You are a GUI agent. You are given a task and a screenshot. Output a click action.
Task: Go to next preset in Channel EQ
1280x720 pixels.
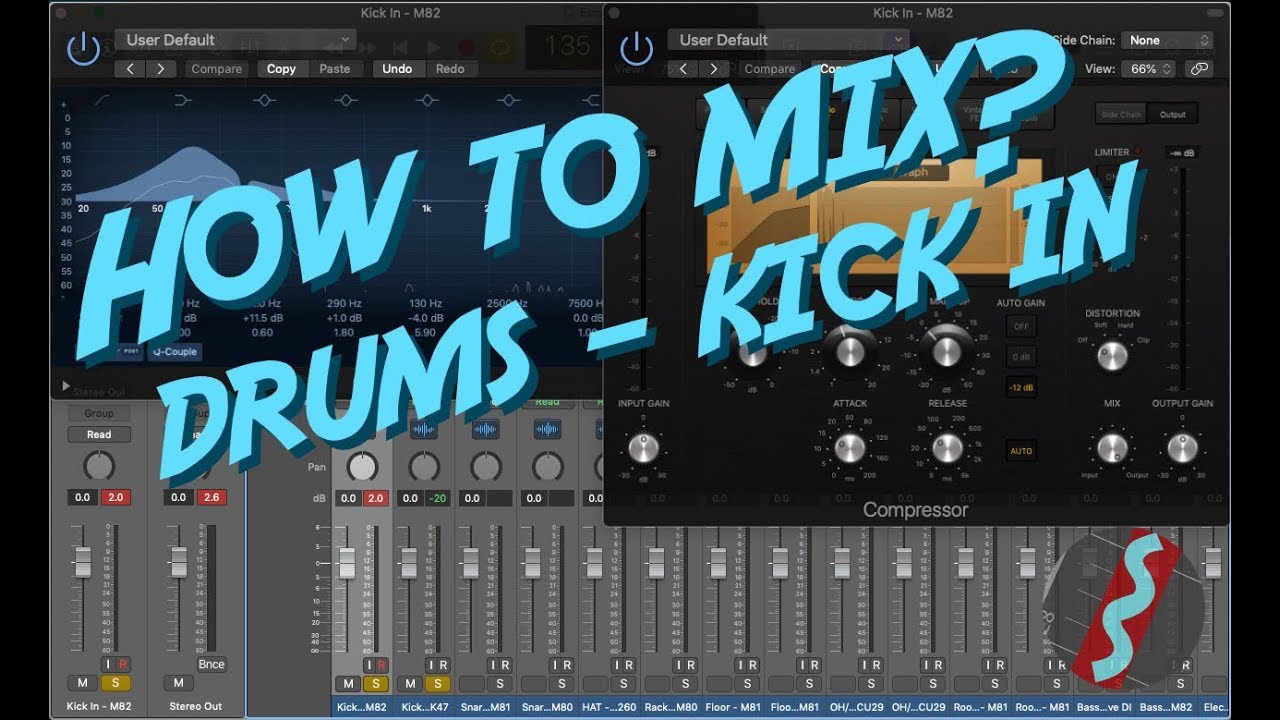[x=161, y=69]
